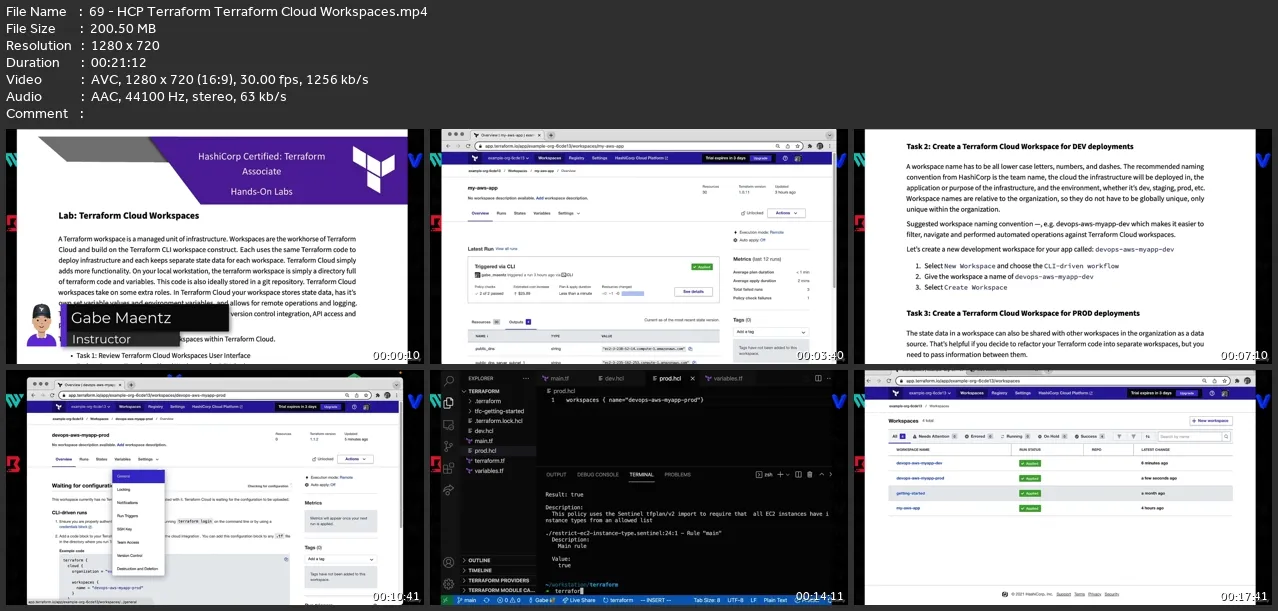Open Manage gear icon in VS Code activity bar
This screenshot has width=1278, height=611.
pos(449,583)
